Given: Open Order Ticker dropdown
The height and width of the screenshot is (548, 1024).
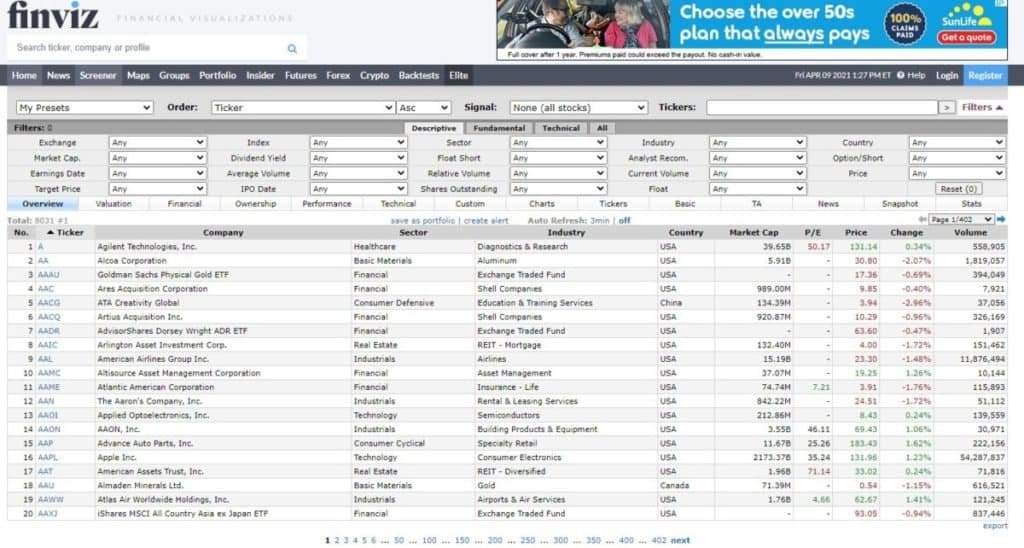Looking at the screenshot, I should pos(303,108).
